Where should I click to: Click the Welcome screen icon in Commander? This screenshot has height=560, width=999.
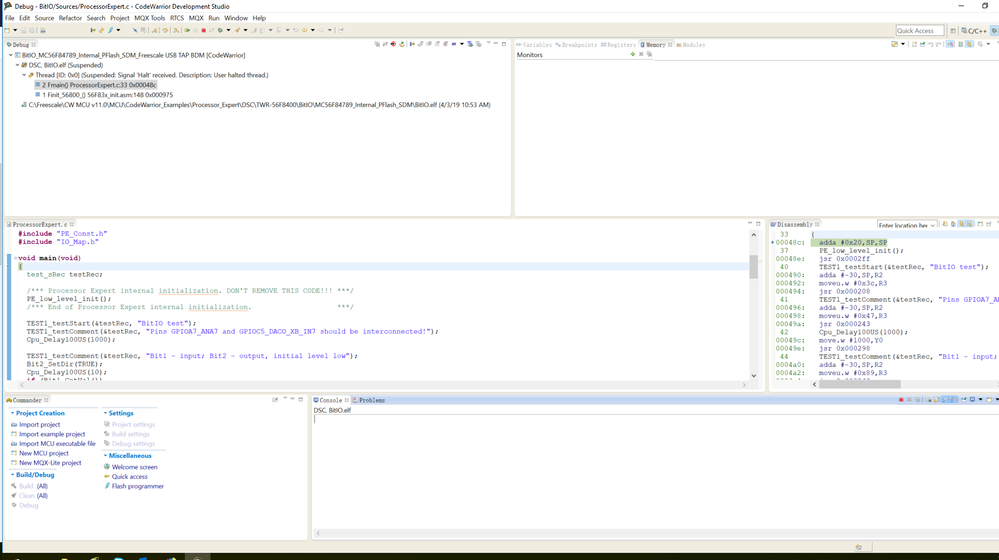pos(107,466)
